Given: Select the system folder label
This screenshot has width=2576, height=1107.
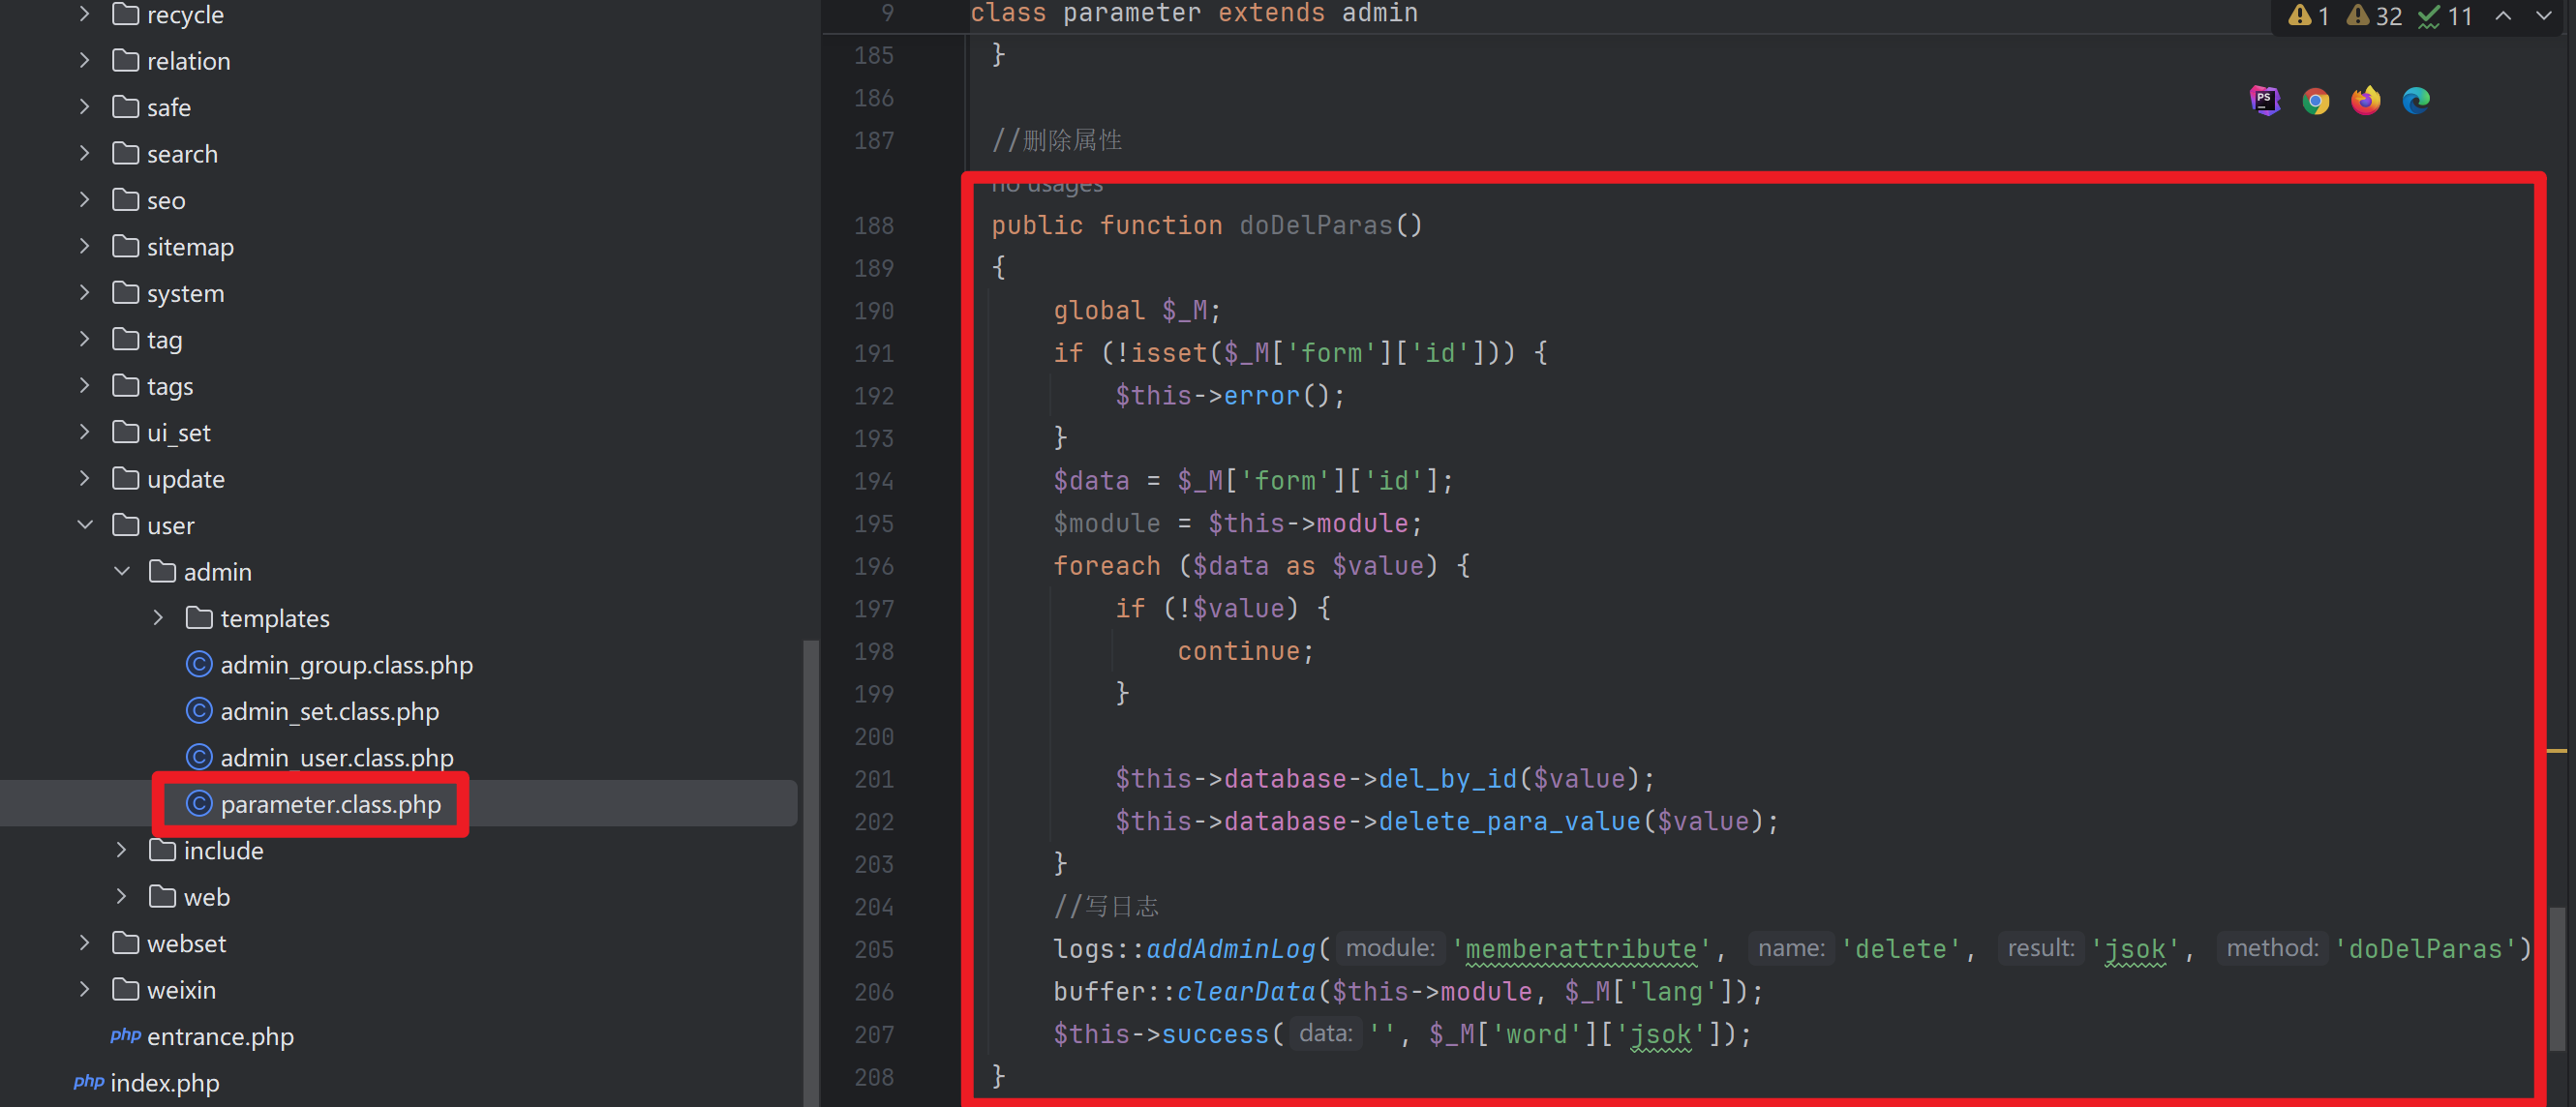Looking at the screenshot, I should click(185, 293).
